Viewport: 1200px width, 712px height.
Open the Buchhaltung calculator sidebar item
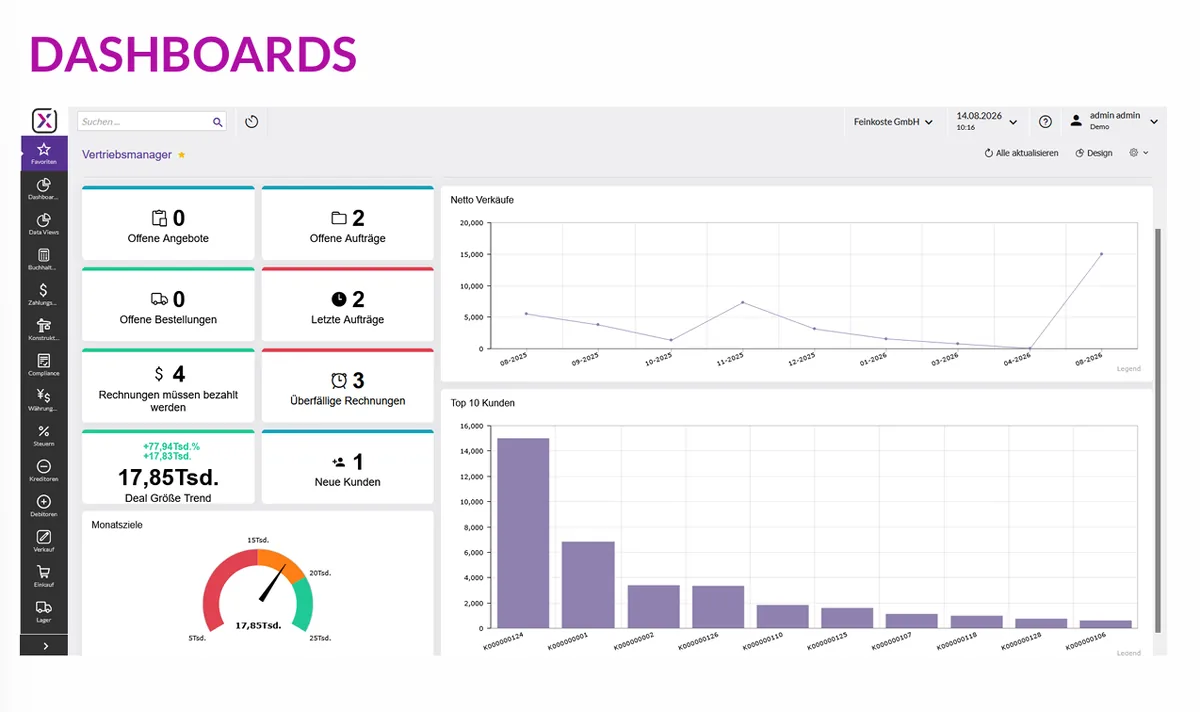tap(44, 260)
